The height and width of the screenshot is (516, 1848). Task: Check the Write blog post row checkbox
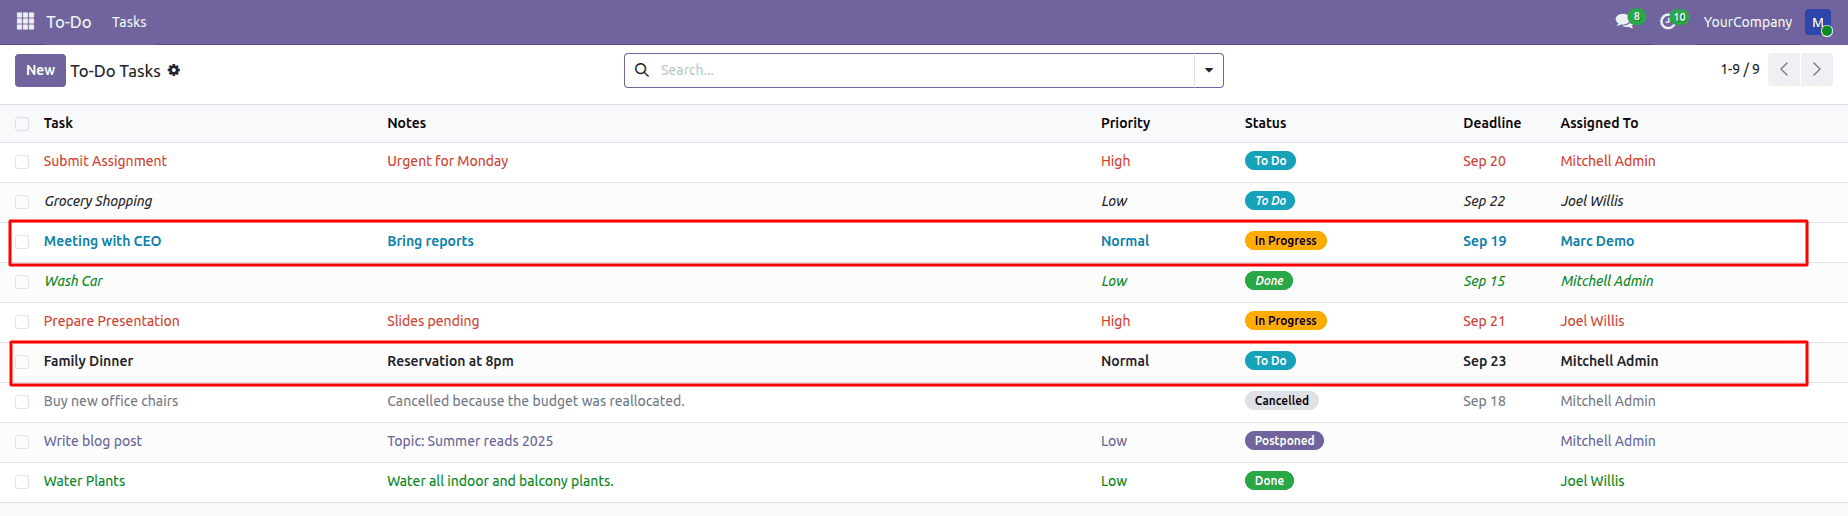click(x=22, y=442)
